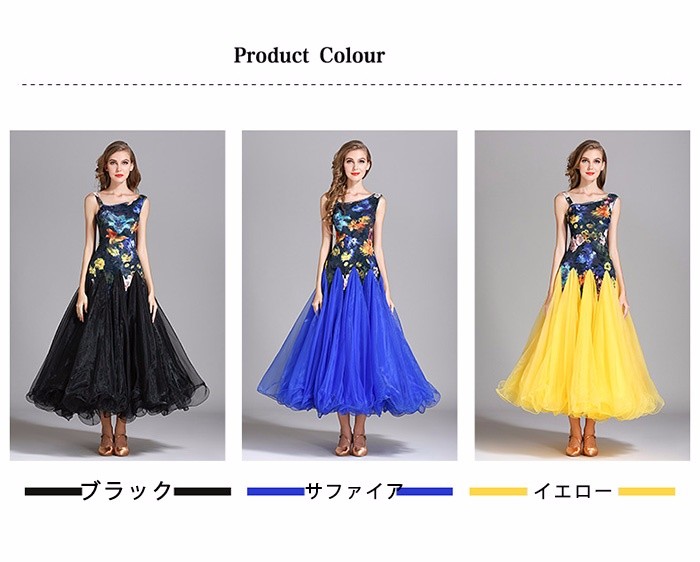Click the dashed divider under heading

tap(350, 84)
